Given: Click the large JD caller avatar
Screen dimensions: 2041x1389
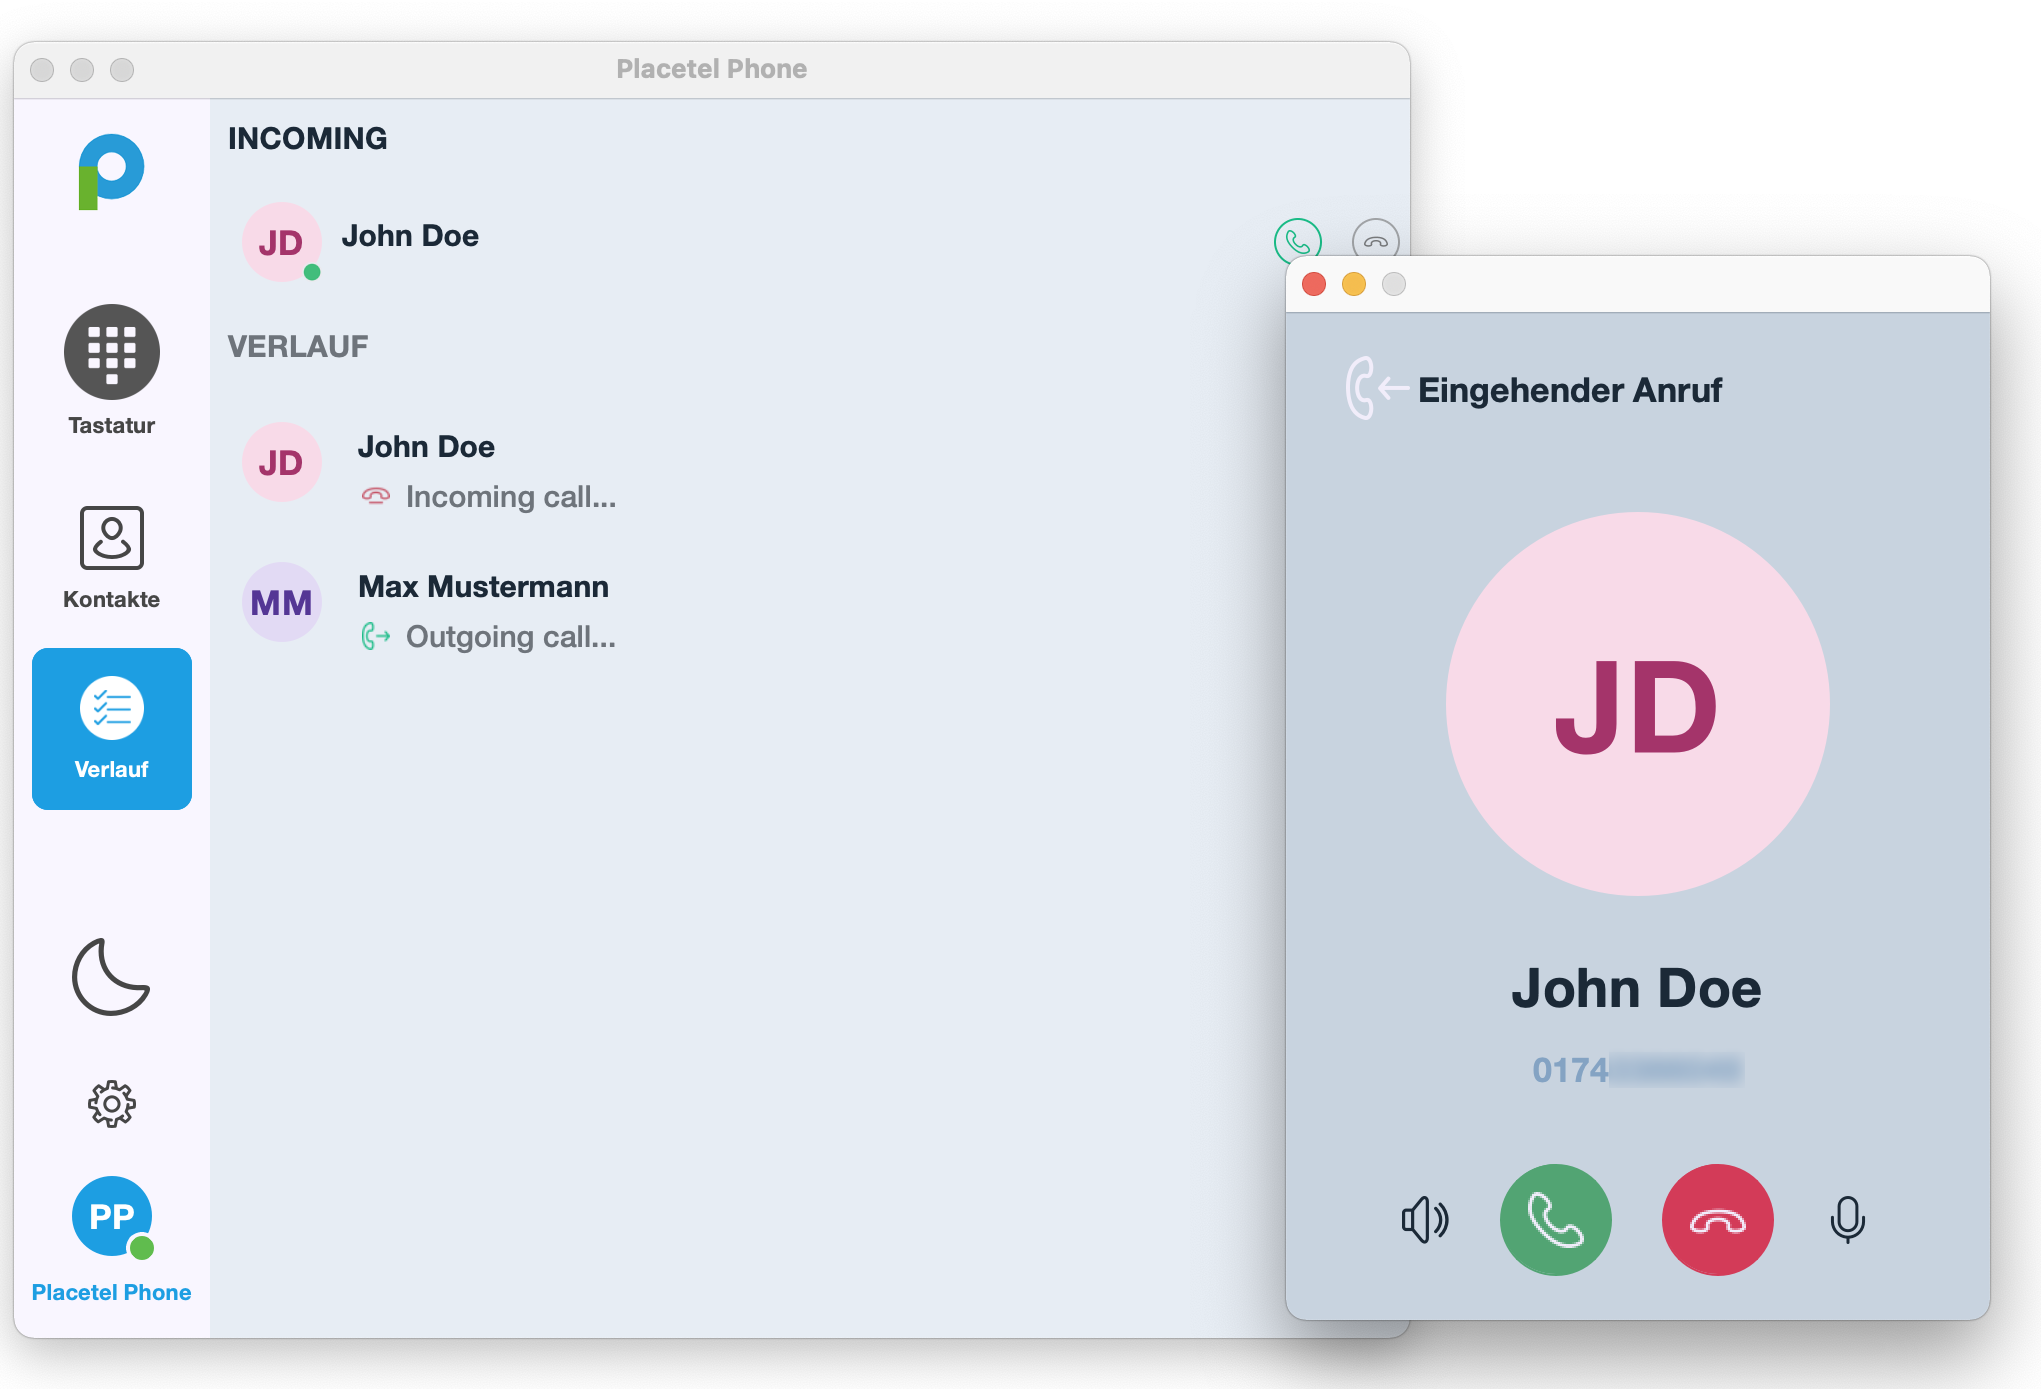Looking at the screenshot, I should coord(1637,704).
